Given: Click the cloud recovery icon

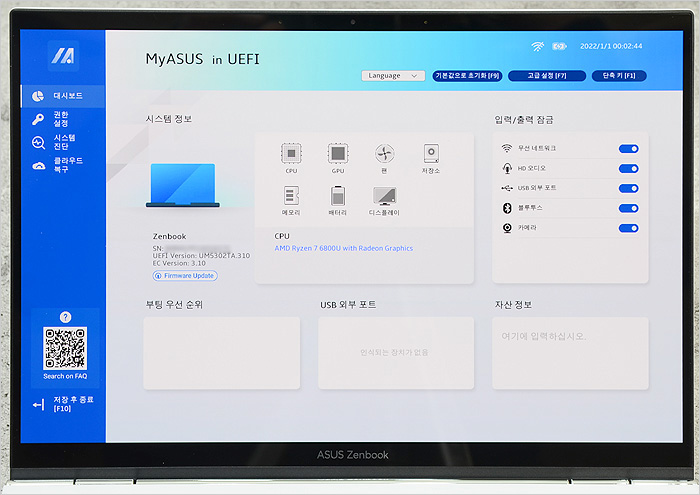Looking at the screenshot, I should [39, 166].
